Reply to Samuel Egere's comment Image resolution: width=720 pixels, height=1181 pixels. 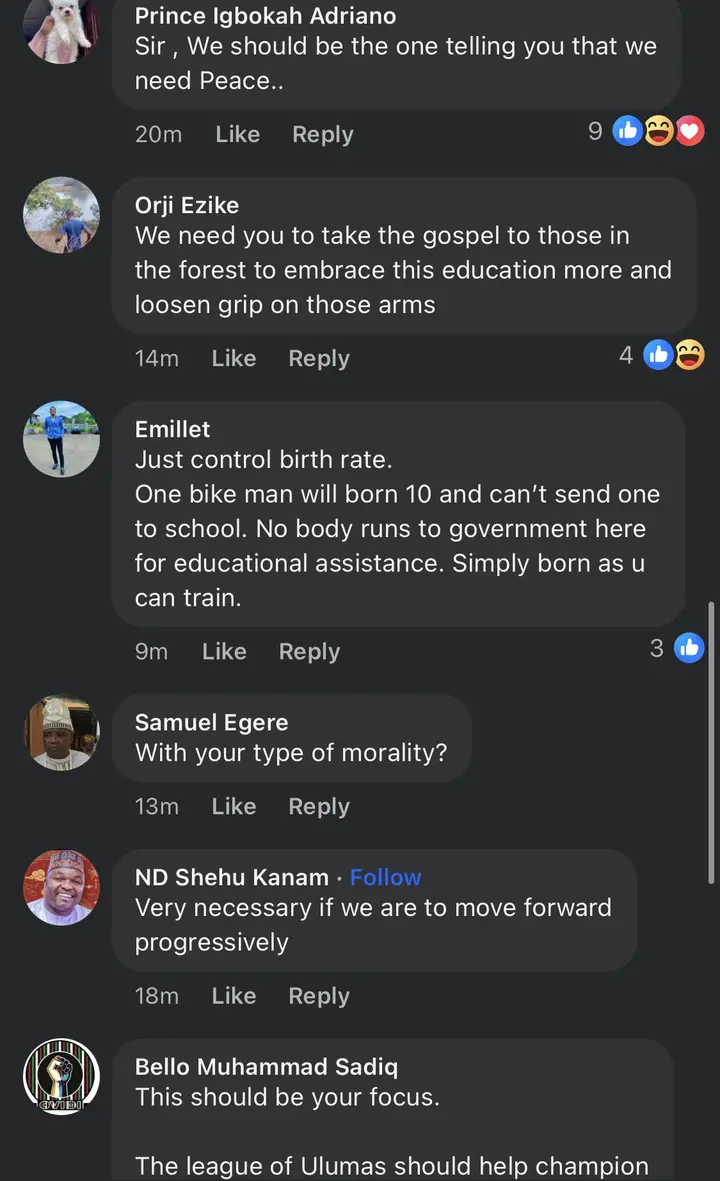tap(318, 806)
